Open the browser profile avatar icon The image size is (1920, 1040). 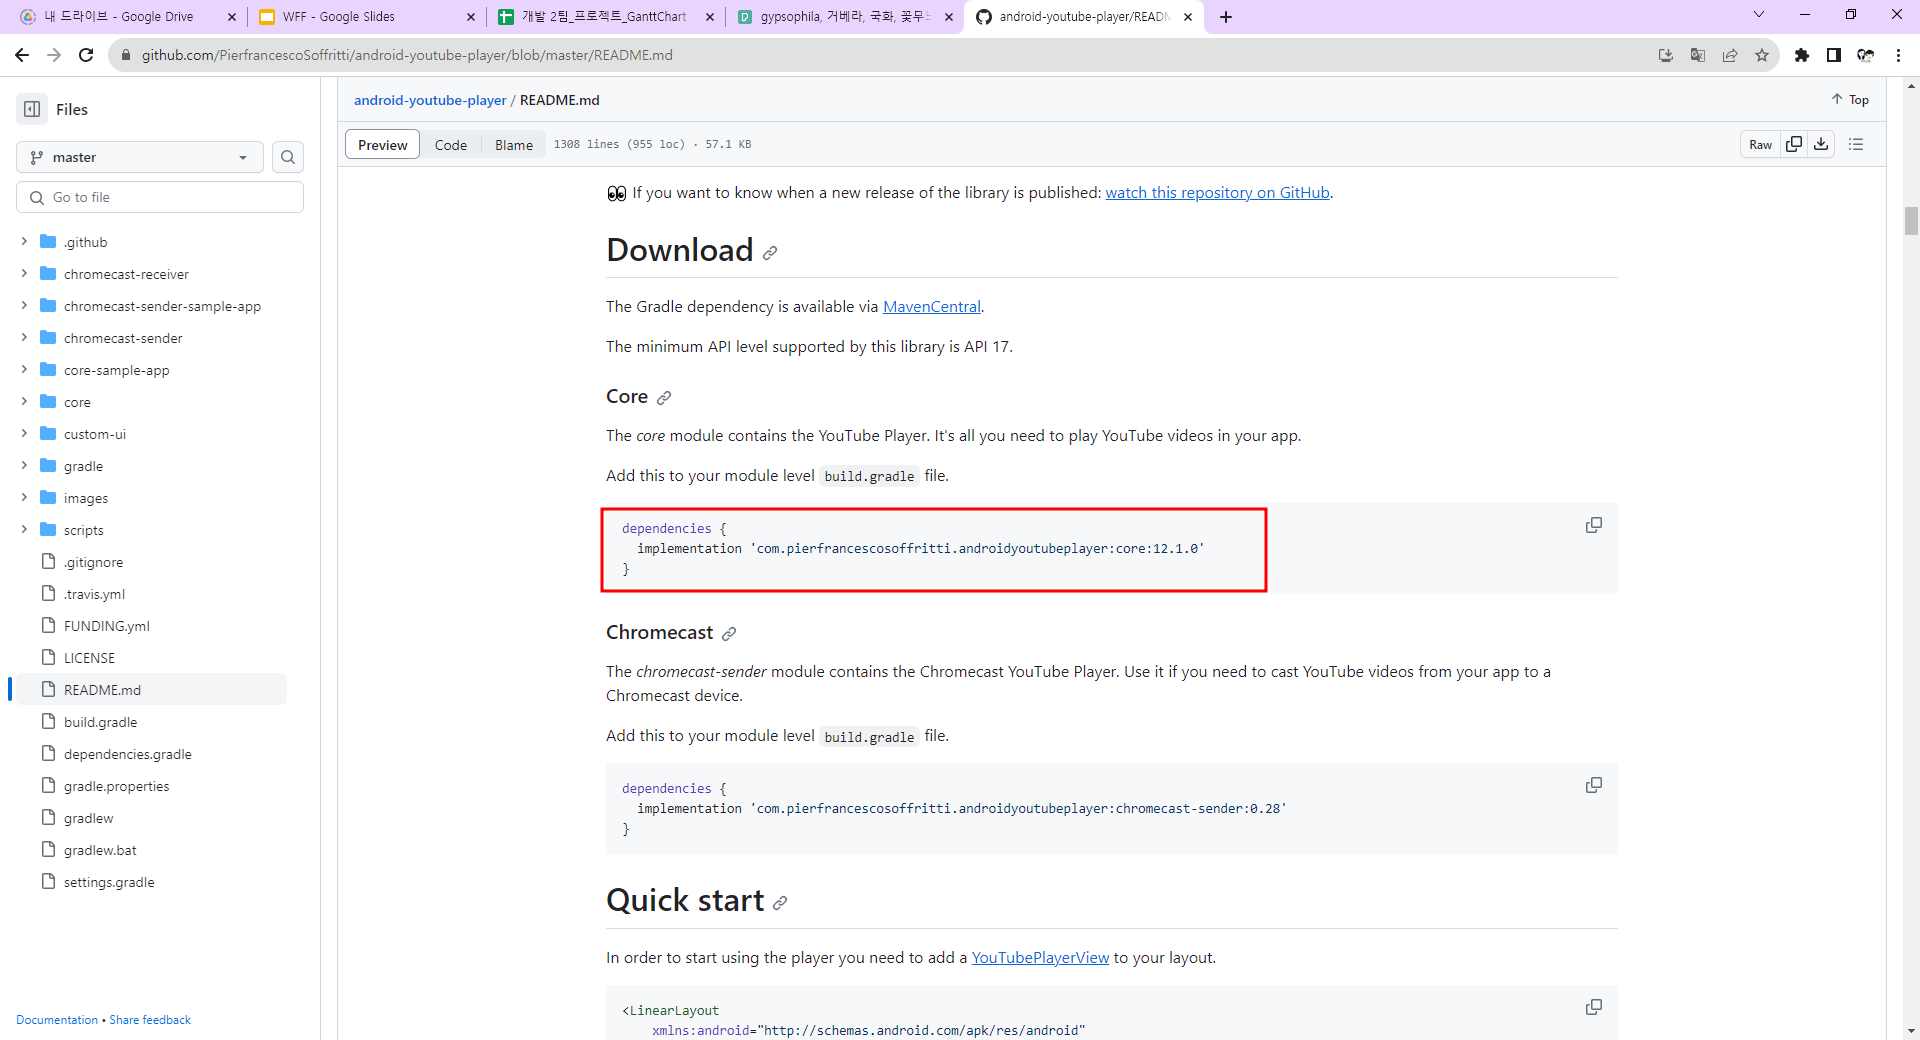pyautogui.click(x=1866, y=55)
